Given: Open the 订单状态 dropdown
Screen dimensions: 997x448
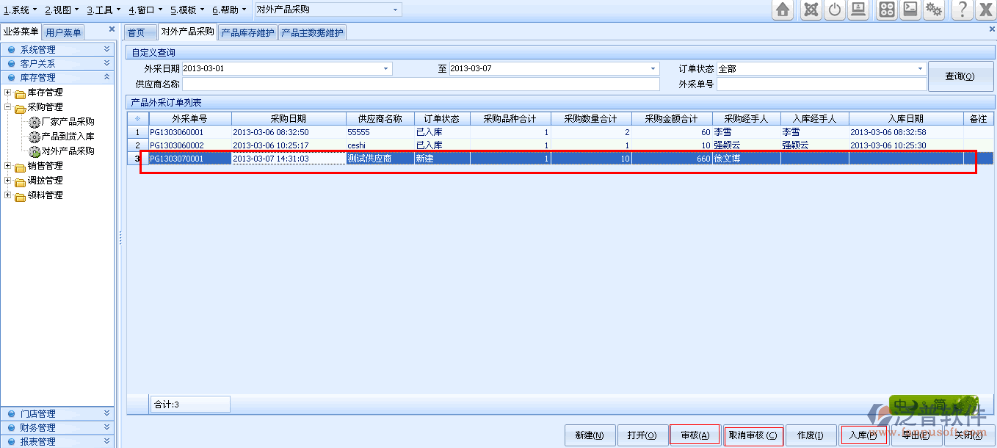Looking at the screenshot, I should pyautogui.click(x=921, y=69).
